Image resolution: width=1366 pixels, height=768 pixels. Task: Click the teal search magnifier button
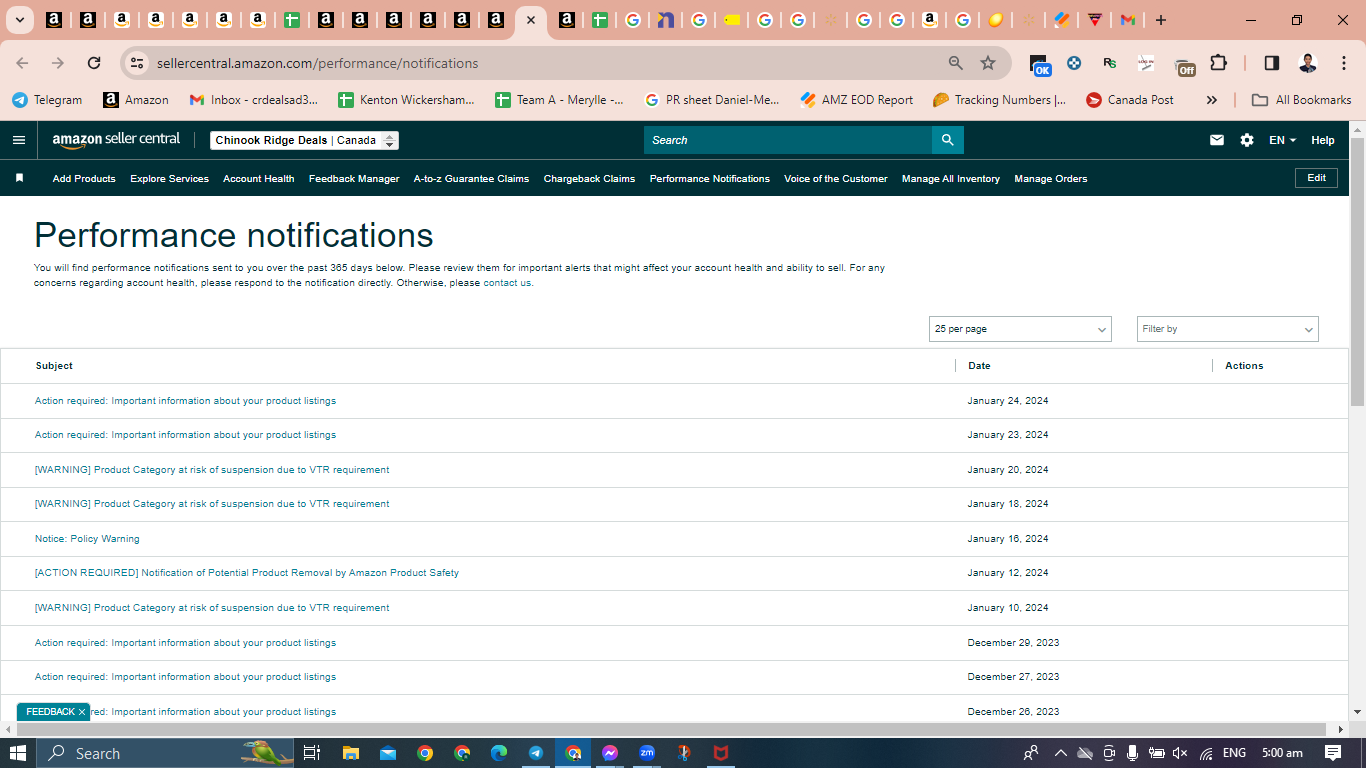[947, 140]
